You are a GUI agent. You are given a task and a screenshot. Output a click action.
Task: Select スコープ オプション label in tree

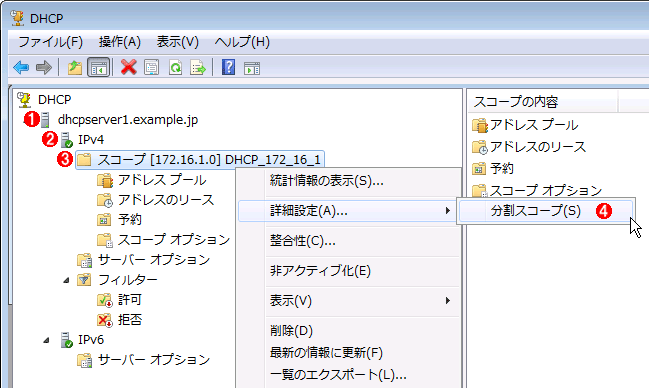174,240
